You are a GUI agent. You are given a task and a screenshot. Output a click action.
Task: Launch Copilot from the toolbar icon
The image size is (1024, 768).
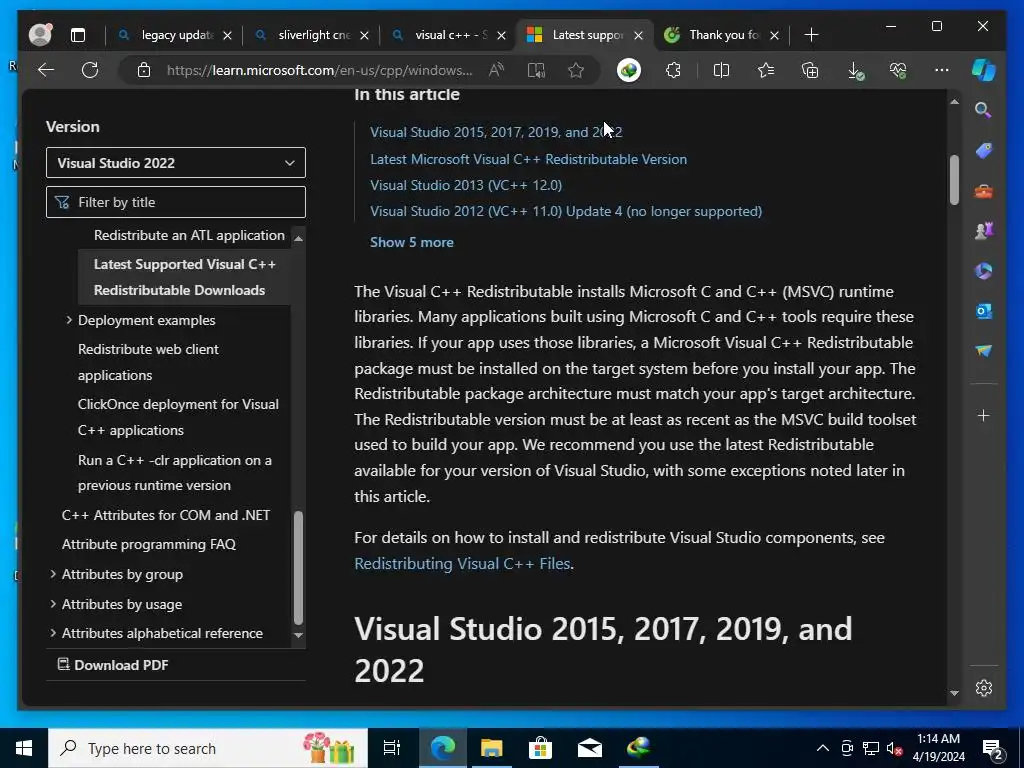tap(984, 70)
